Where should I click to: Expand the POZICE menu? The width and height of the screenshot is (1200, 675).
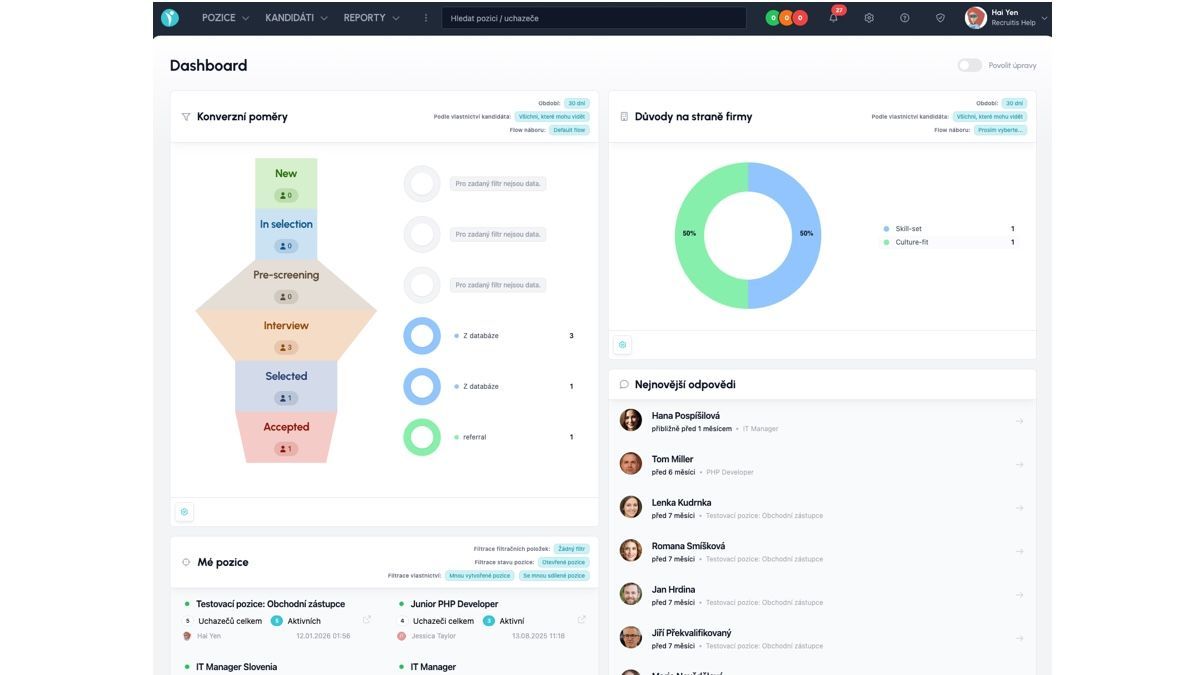click(x=225, y=18)
